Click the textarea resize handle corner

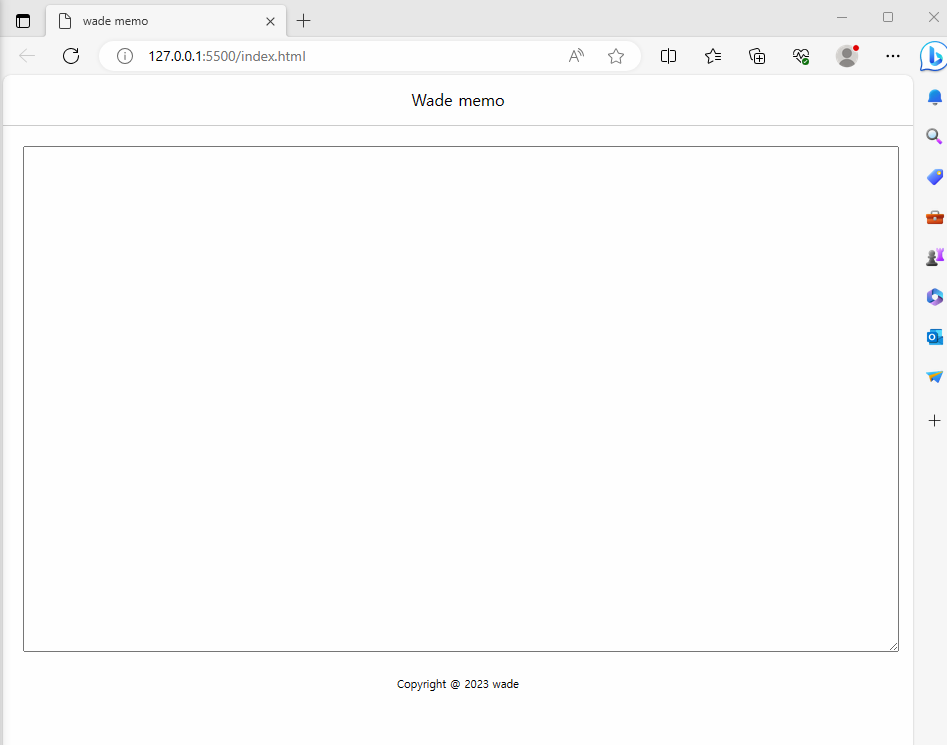tap(893, 647)
